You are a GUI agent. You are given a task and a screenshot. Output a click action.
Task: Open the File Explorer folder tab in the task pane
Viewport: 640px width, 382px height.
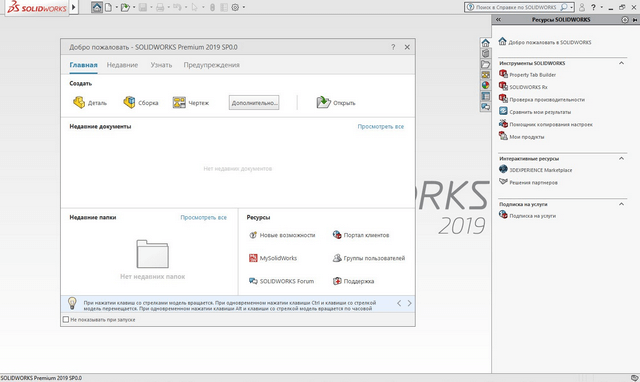[485, 64]
